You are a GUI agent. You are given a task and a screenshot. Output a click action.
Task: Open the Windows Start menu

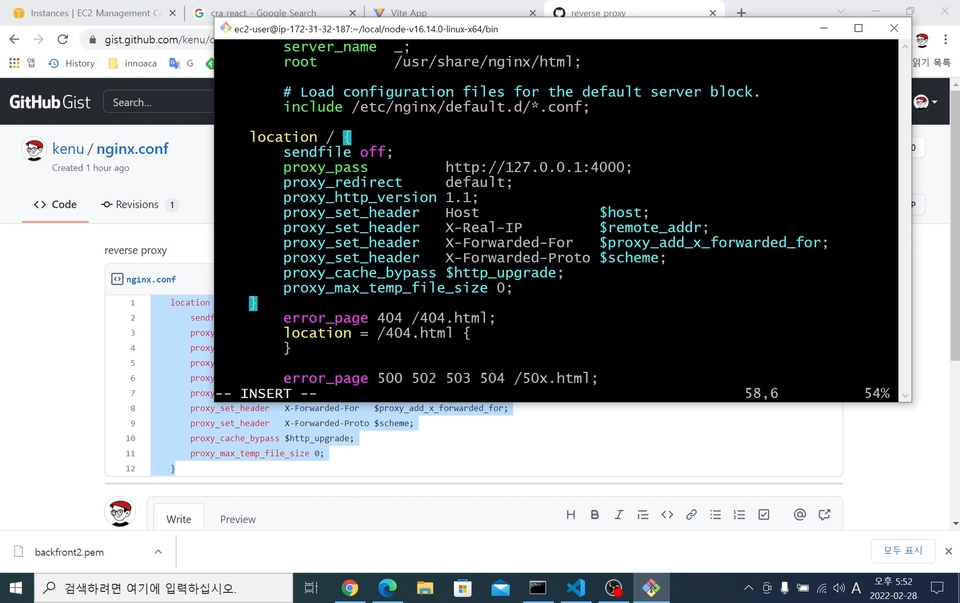click(x=16, y=588)
